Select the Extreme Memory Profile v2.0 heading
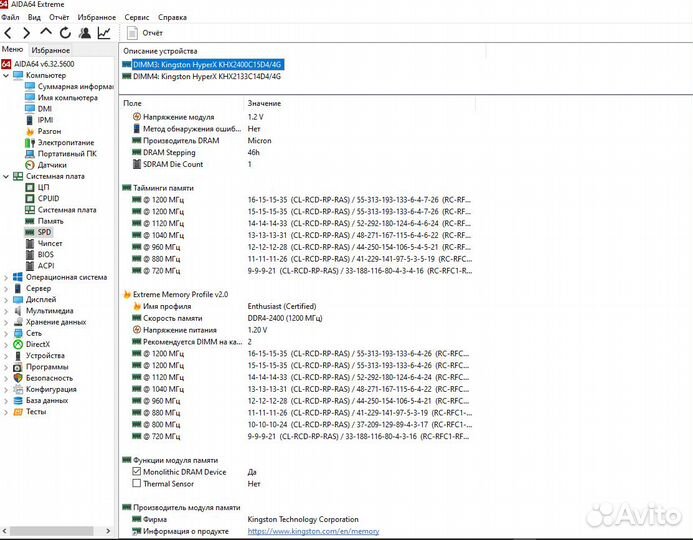Image resolution: width=693 pixels, height=540 pixels. tap(180, 294)
